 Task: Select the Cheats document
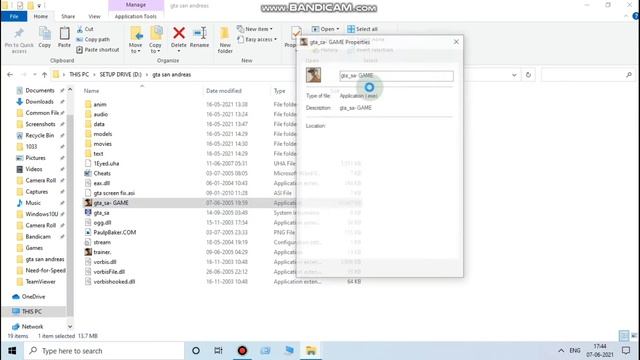coord(102,173)
